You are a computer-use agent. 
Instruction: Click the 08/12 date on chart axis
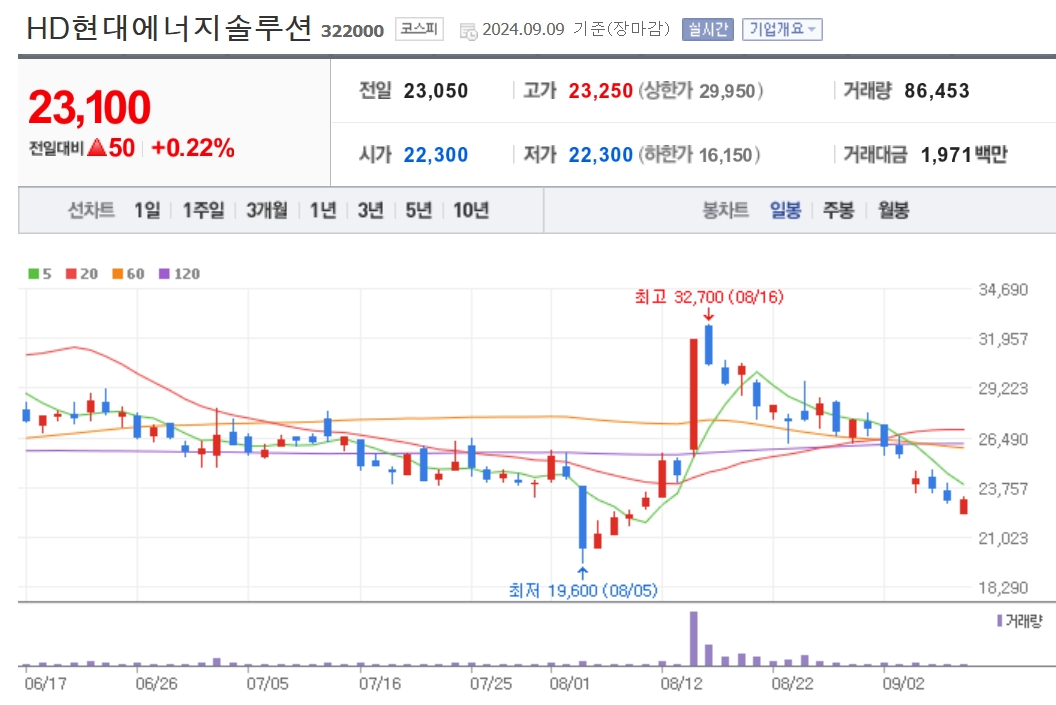coord(681,683)
